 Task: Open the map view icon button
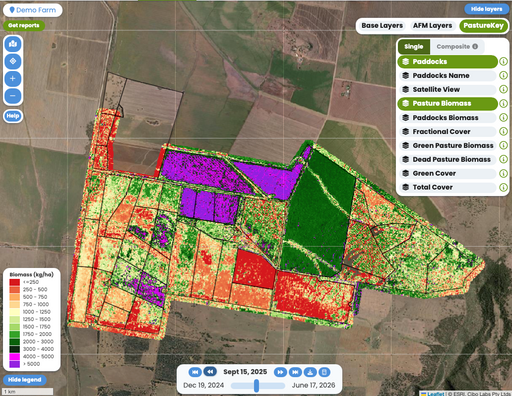[x=13, y=44]
